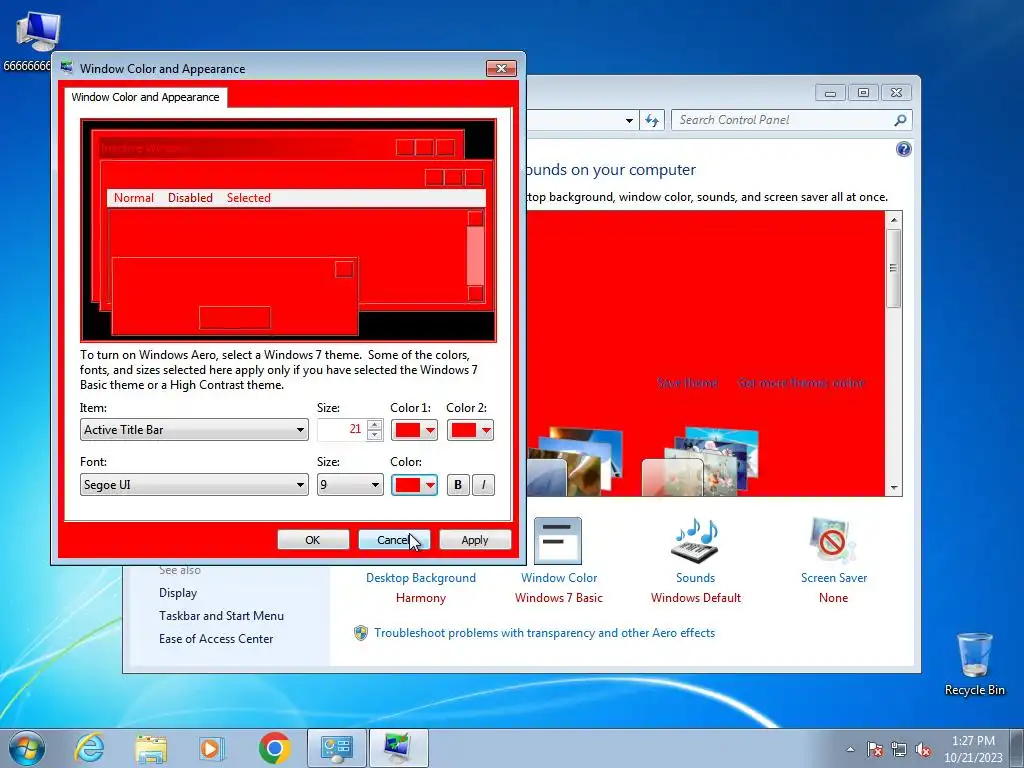Select the left theme thumbnail stack
This screenshot has width=1024, height=768.
pyautogui.click(x=575, y=461)
